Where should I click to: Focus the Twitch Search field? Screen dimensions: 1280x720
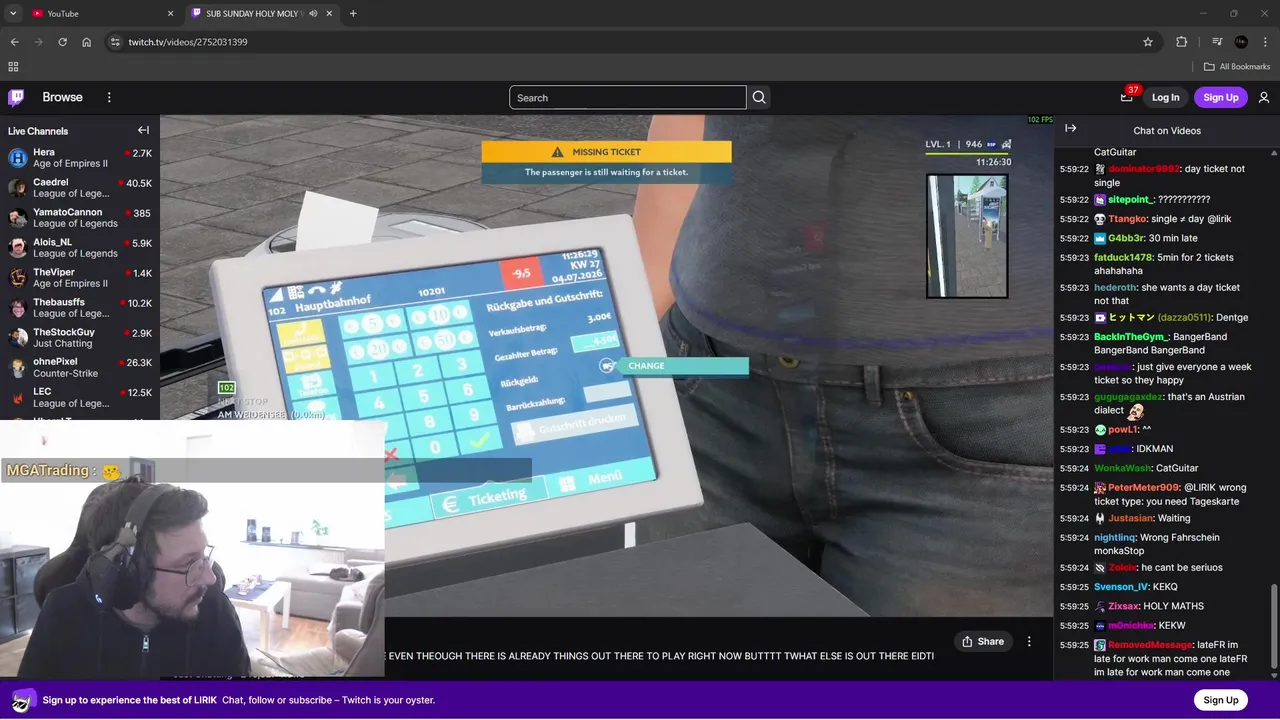tap(627, 97)
